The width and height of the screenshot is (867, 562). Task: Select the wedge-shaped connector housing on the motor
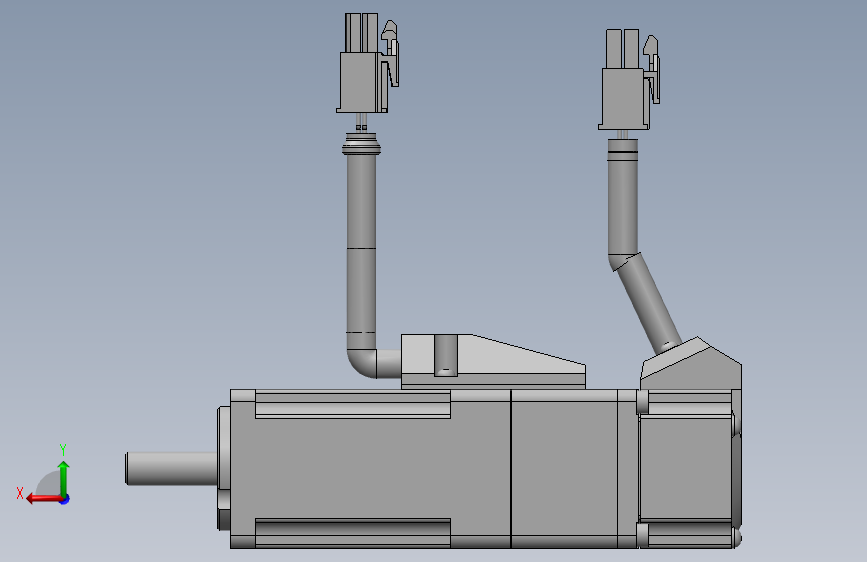(x=493, y=361)
